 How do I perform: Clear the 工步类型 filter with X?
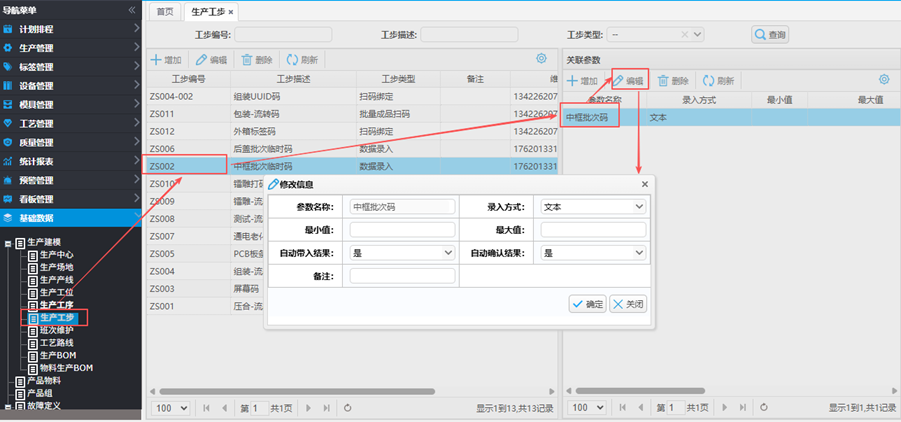[684, 34]
